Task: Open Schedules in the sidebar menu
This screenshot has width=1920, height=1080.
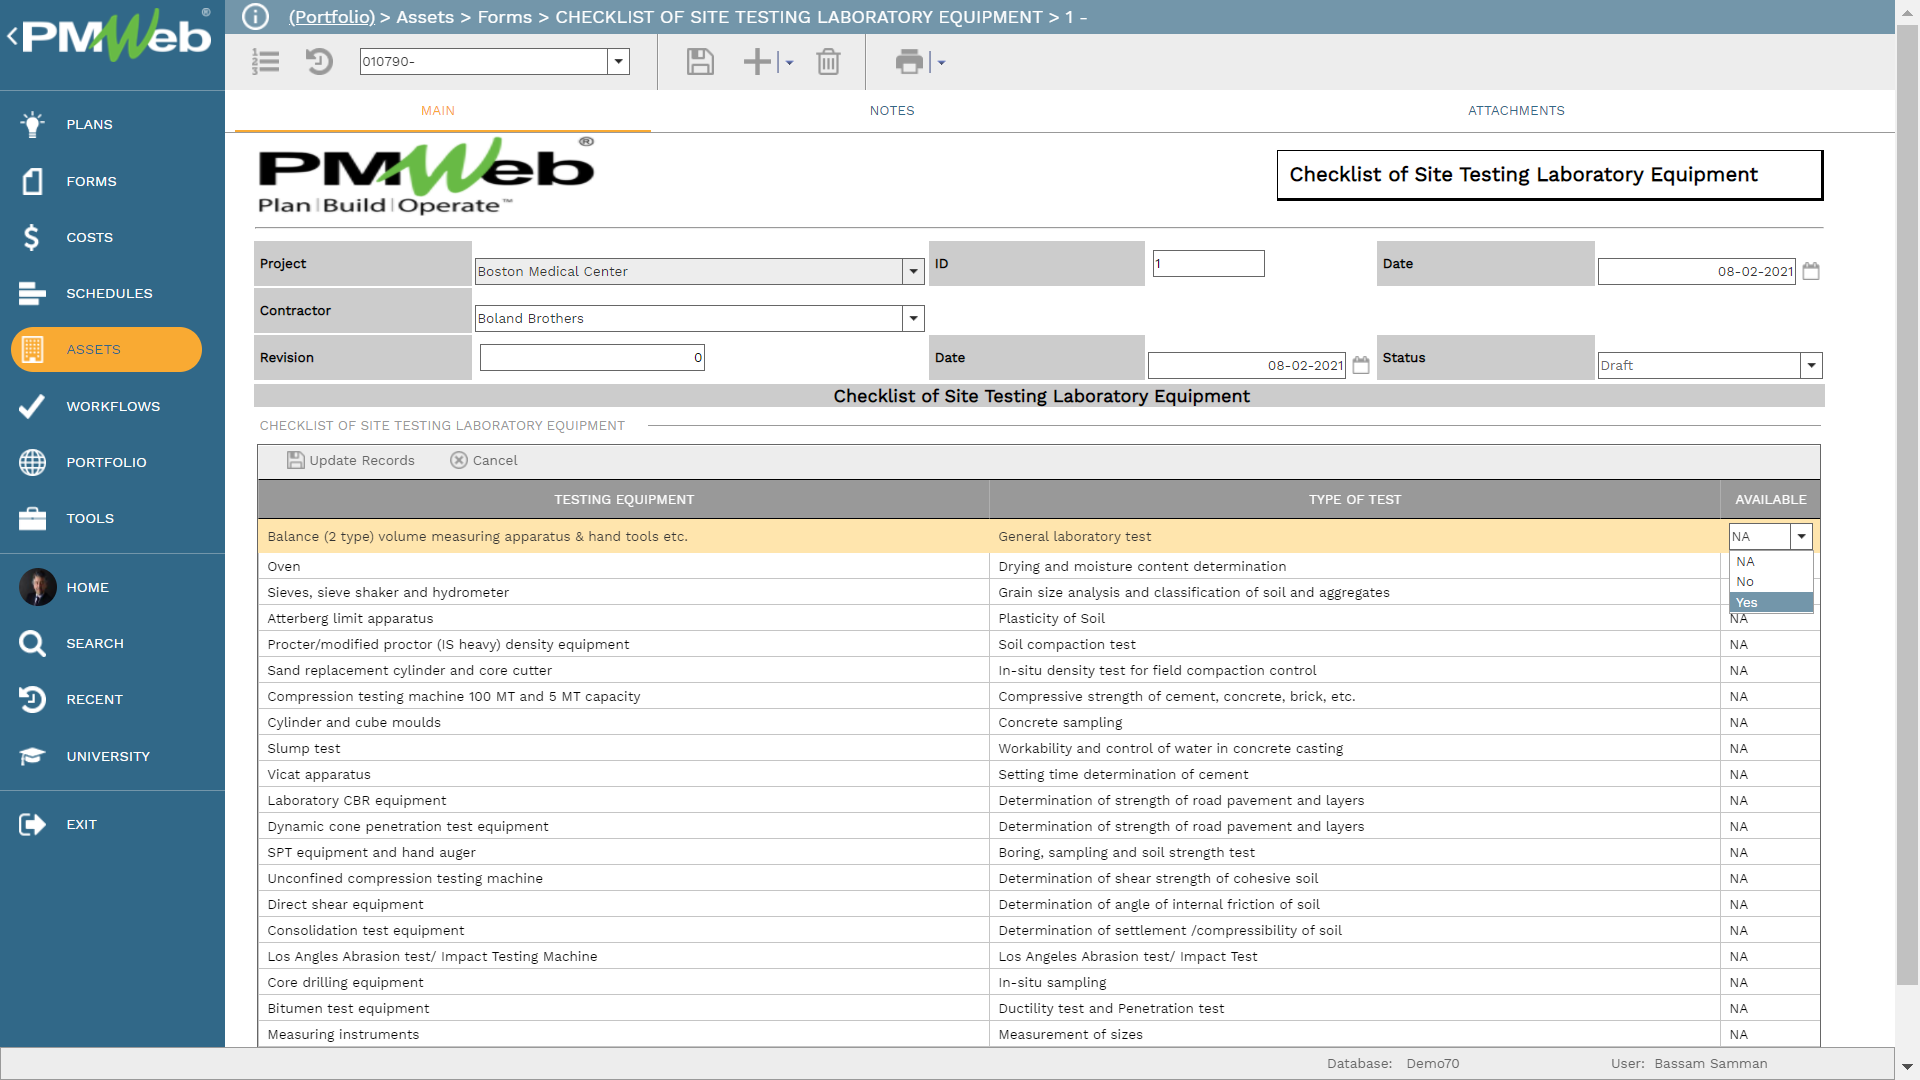Action: pyautogui.click(x=109, y=293)
